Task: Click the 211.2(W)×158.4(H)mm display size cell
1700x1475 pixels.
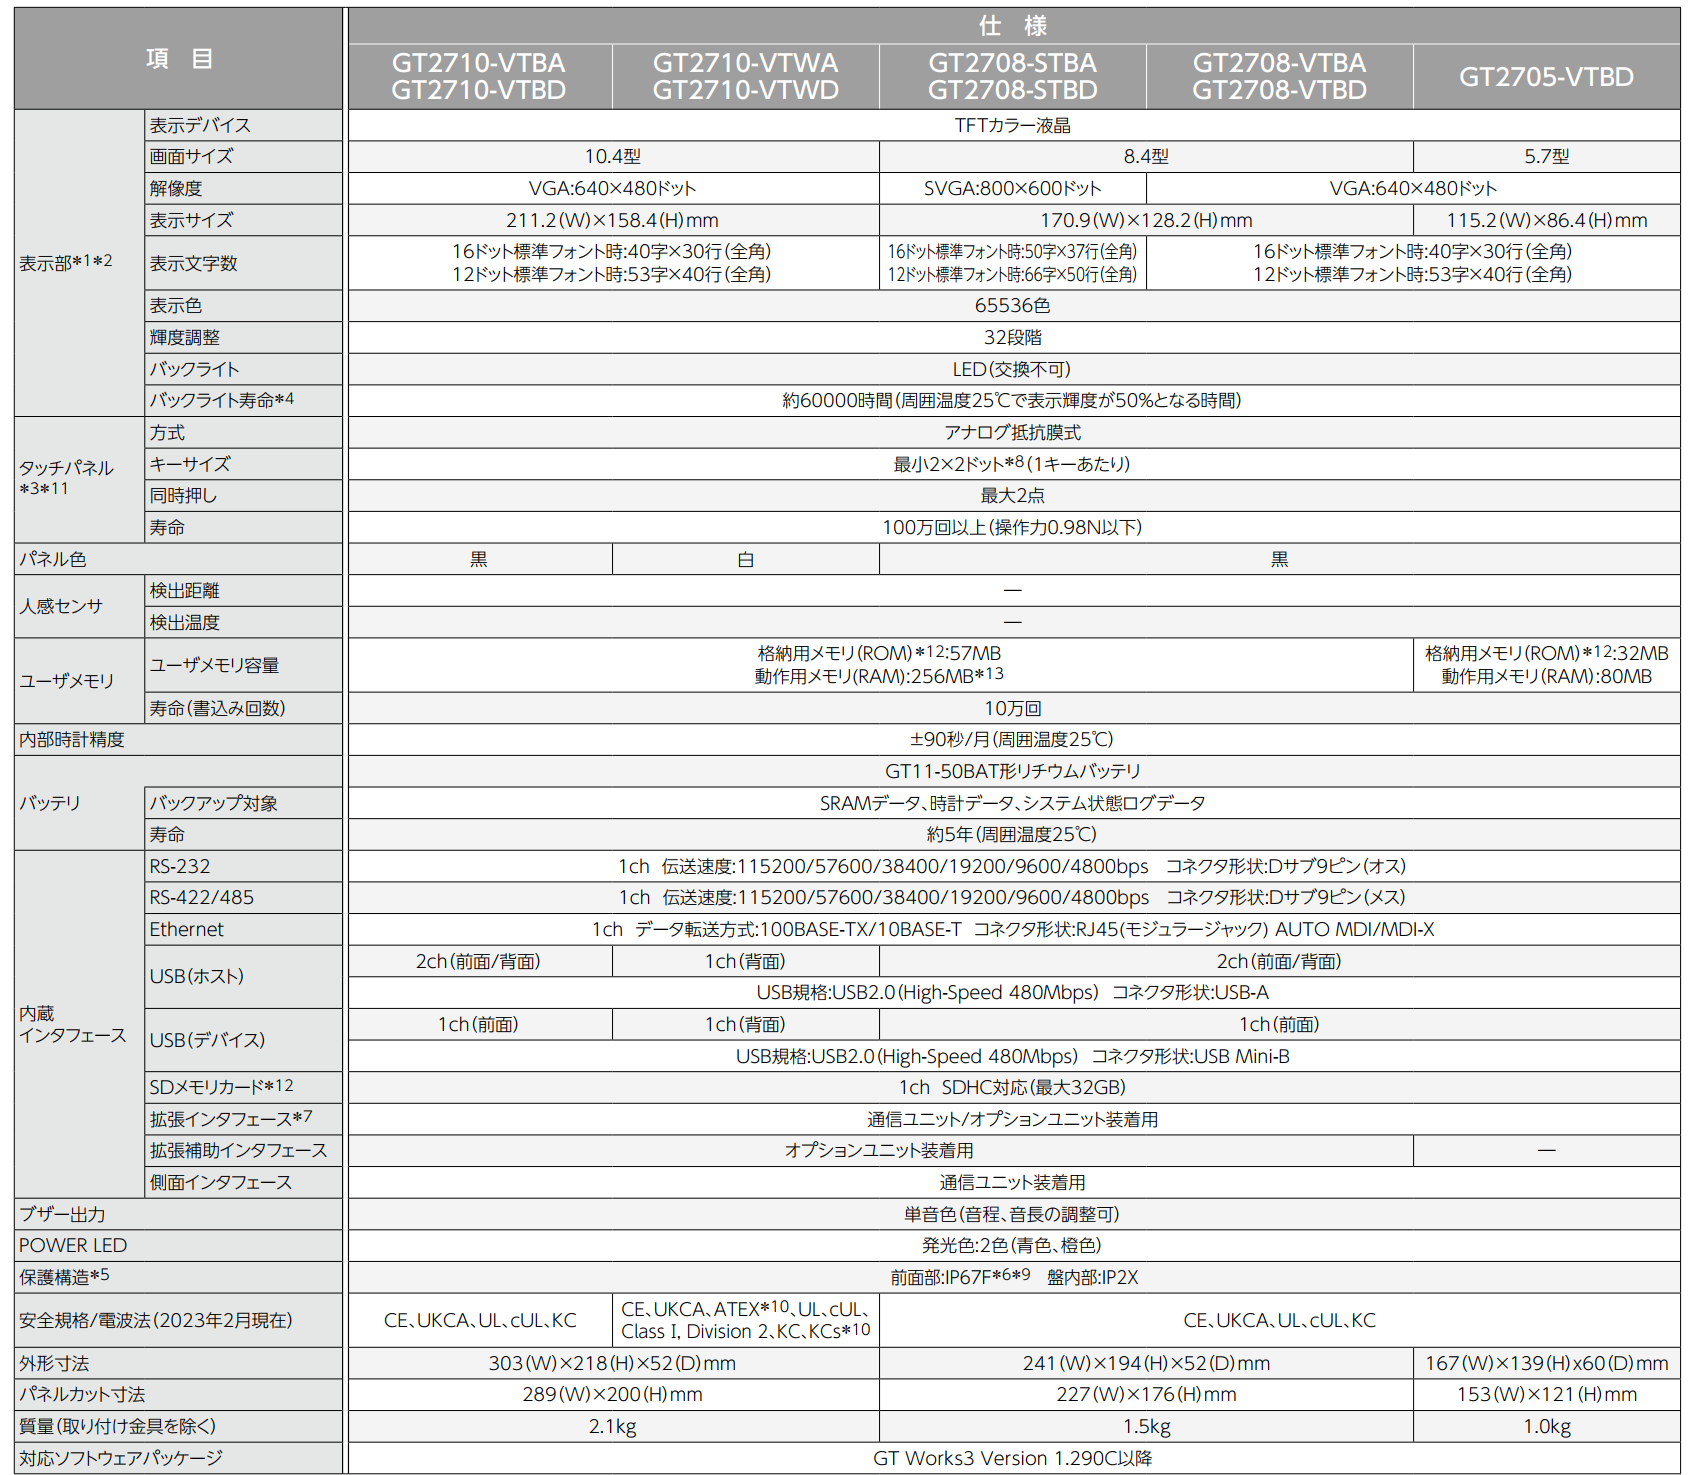Action: (613, 220)
